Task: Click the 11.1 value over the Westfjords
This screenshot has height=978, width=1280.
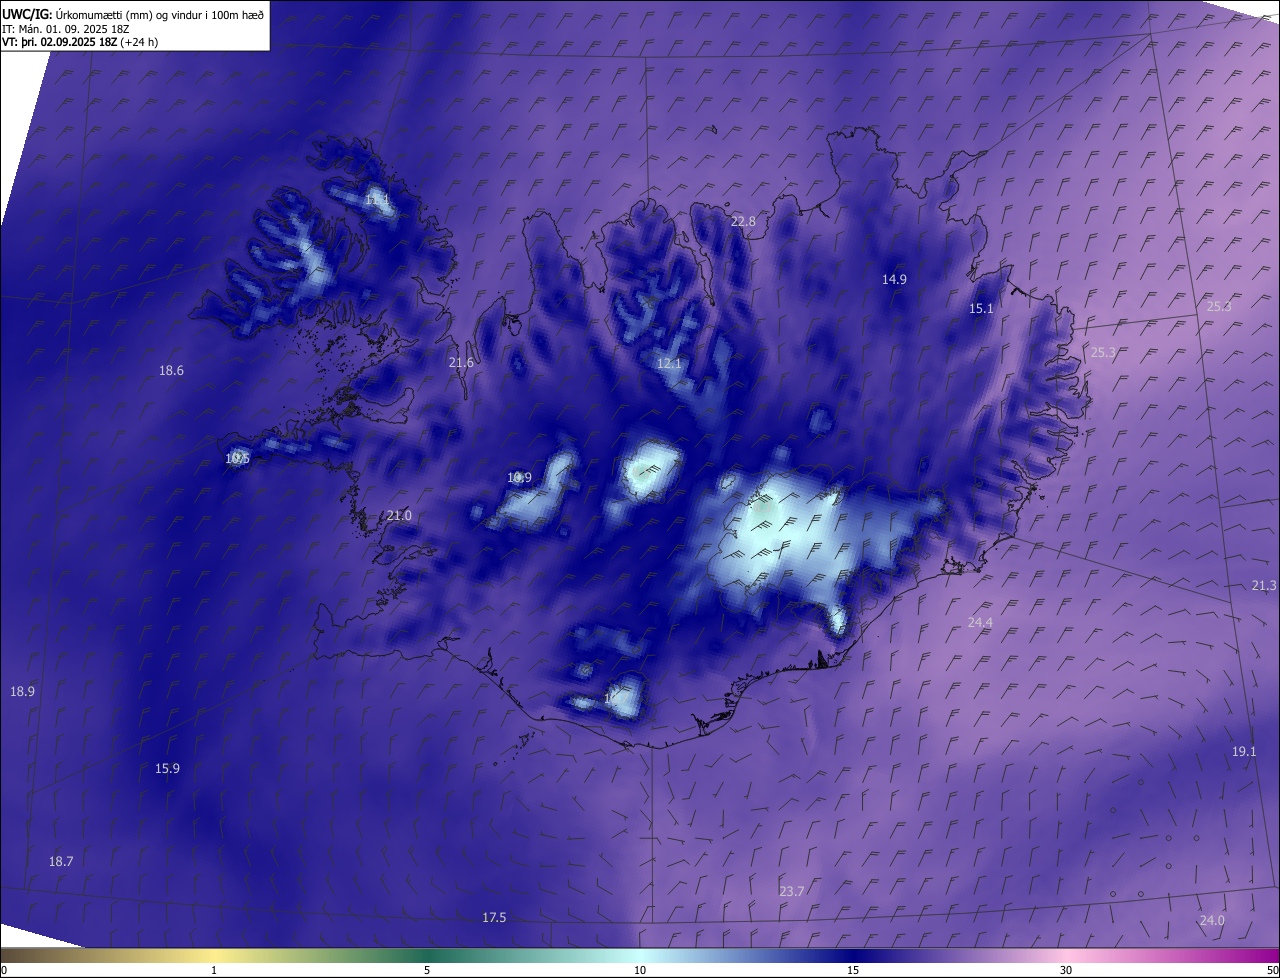Action: (x=377, y=201)
